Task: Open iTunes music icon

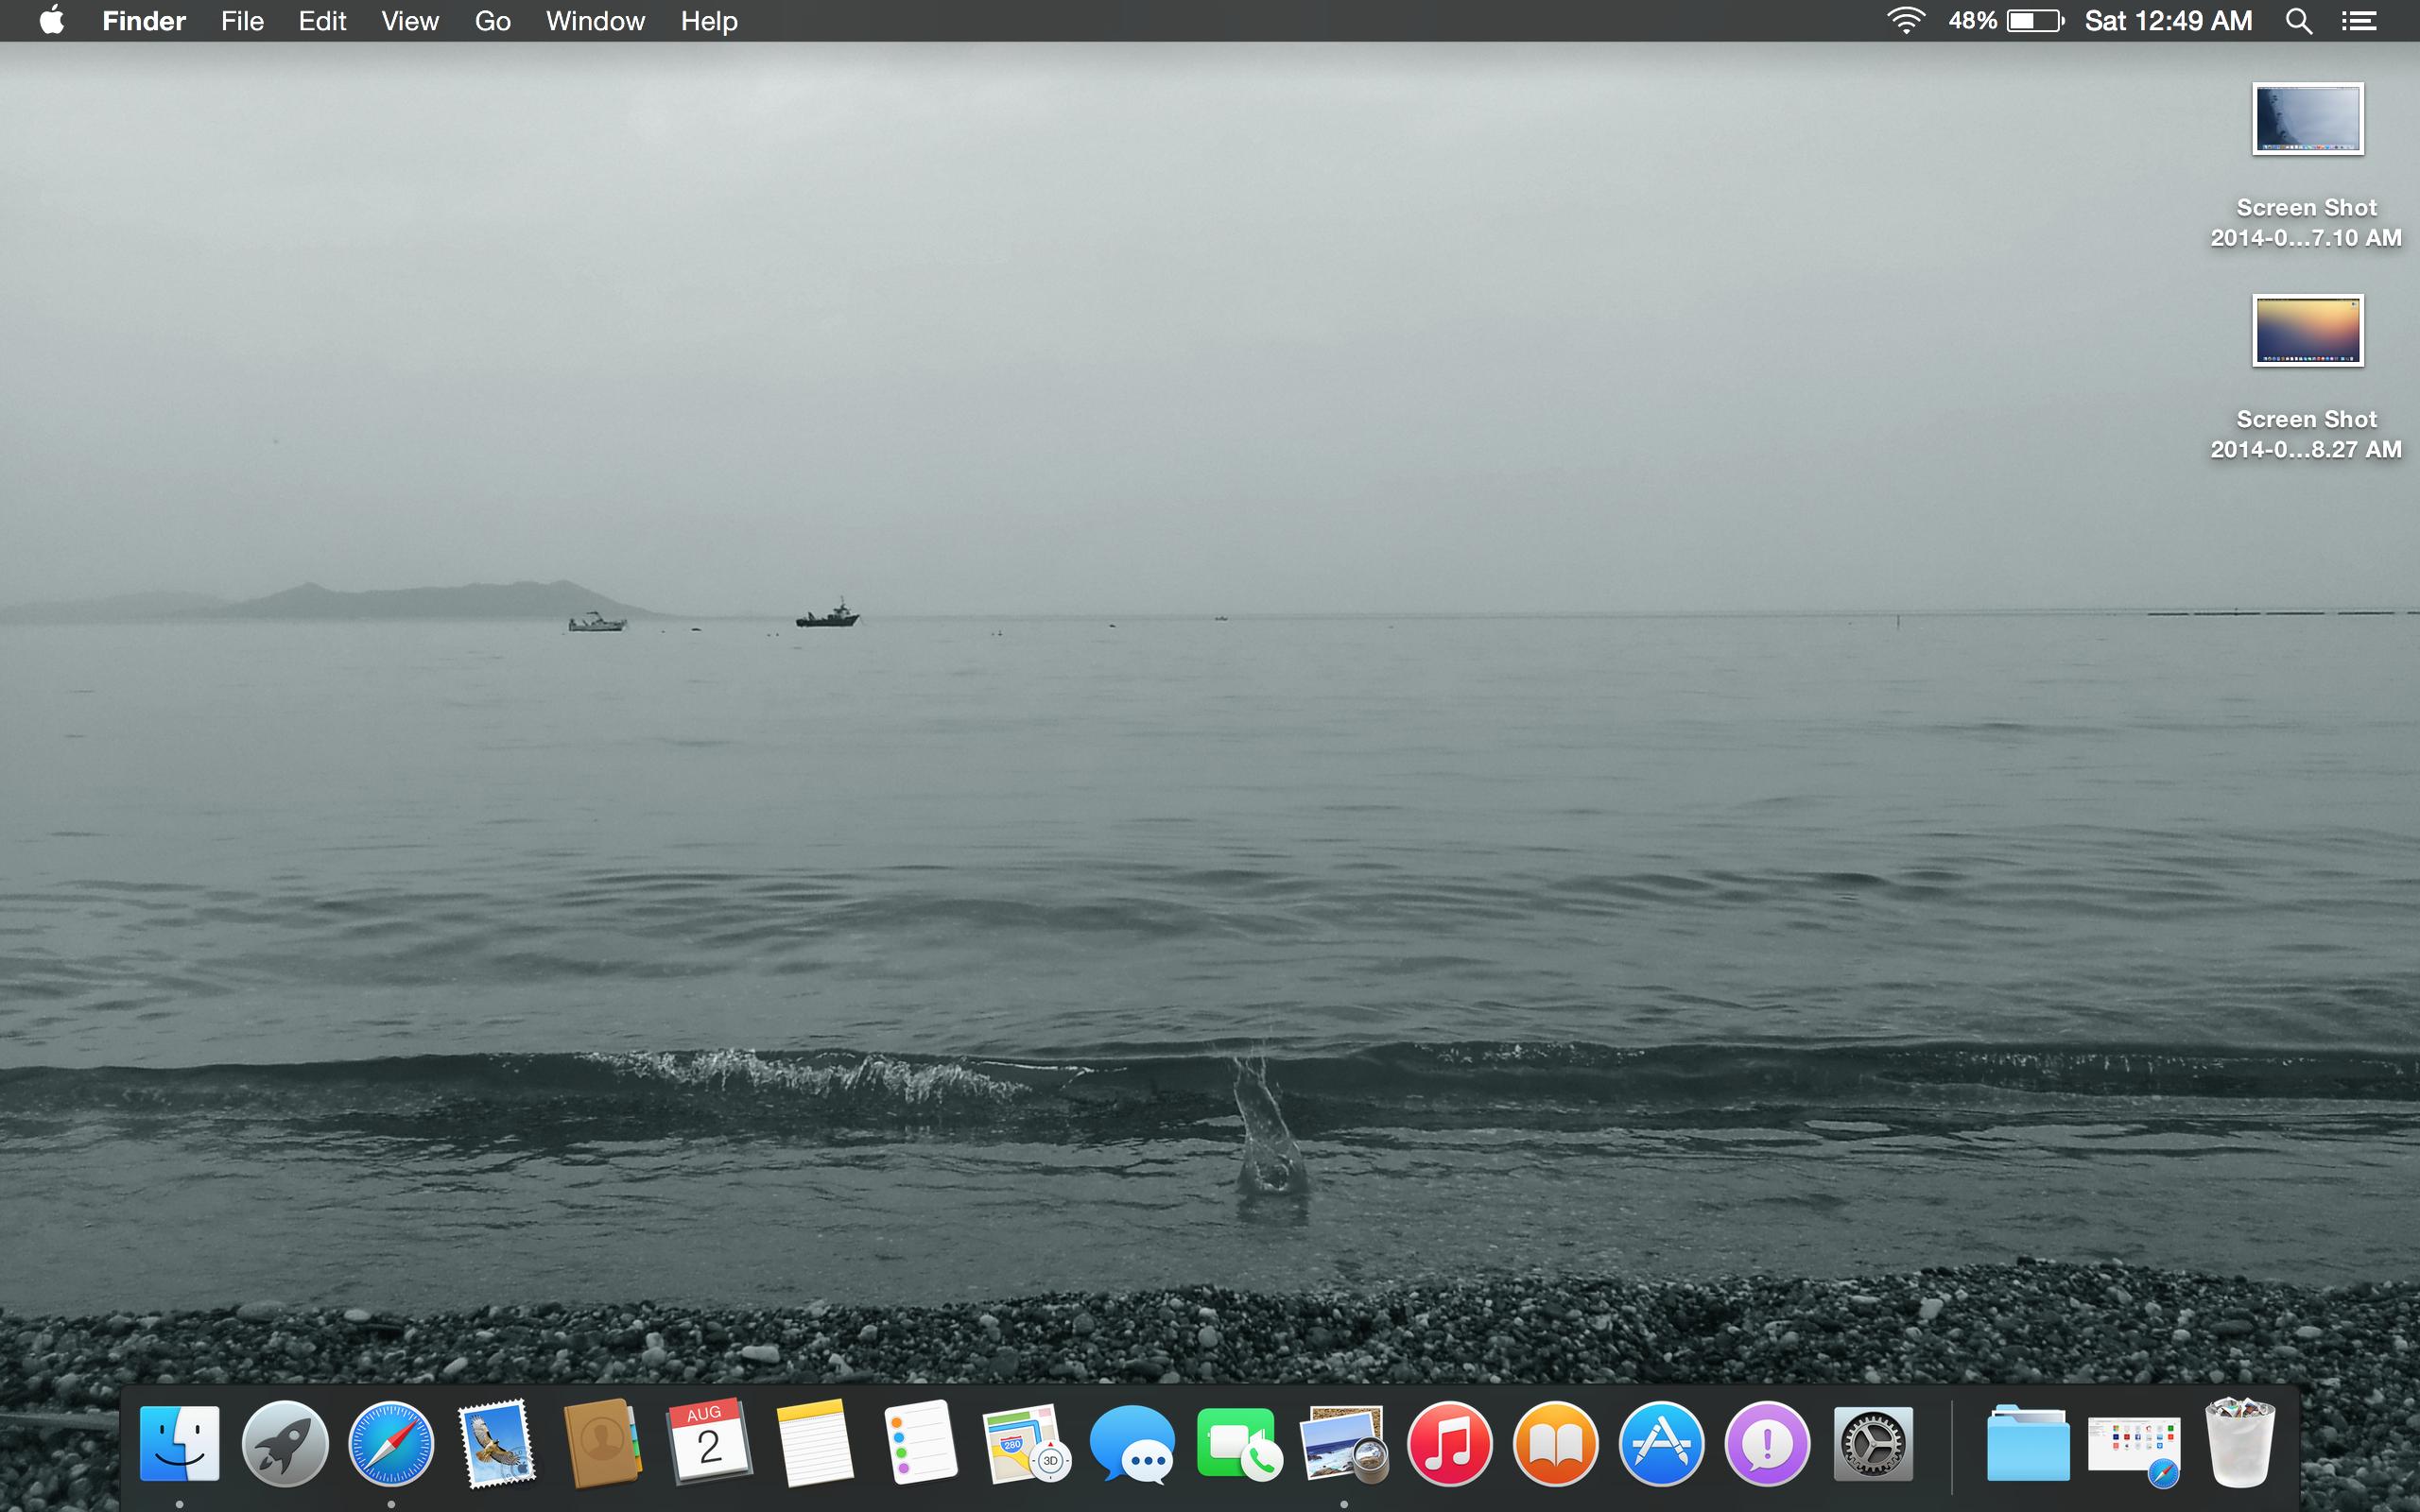Action: (1450, 1444)
